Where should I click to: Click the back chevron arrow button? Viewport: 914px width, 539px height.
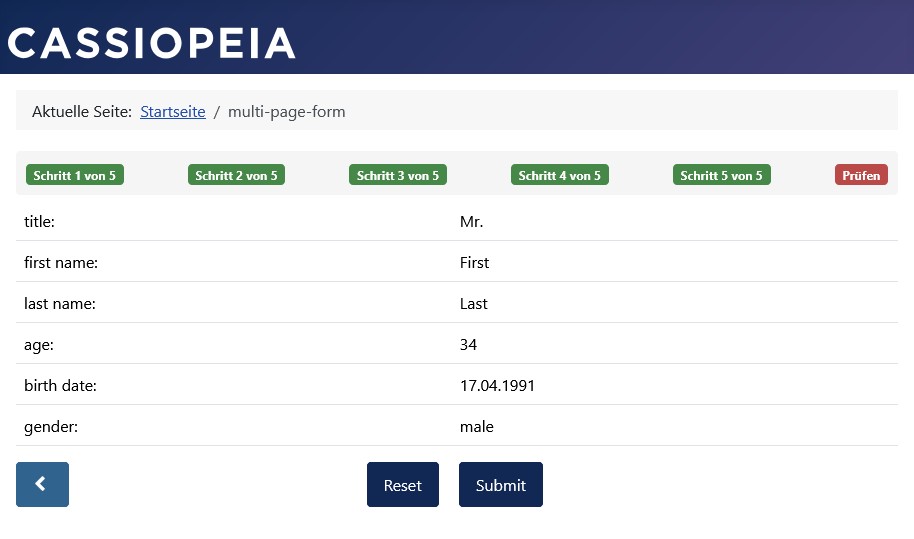click(42, 485)
